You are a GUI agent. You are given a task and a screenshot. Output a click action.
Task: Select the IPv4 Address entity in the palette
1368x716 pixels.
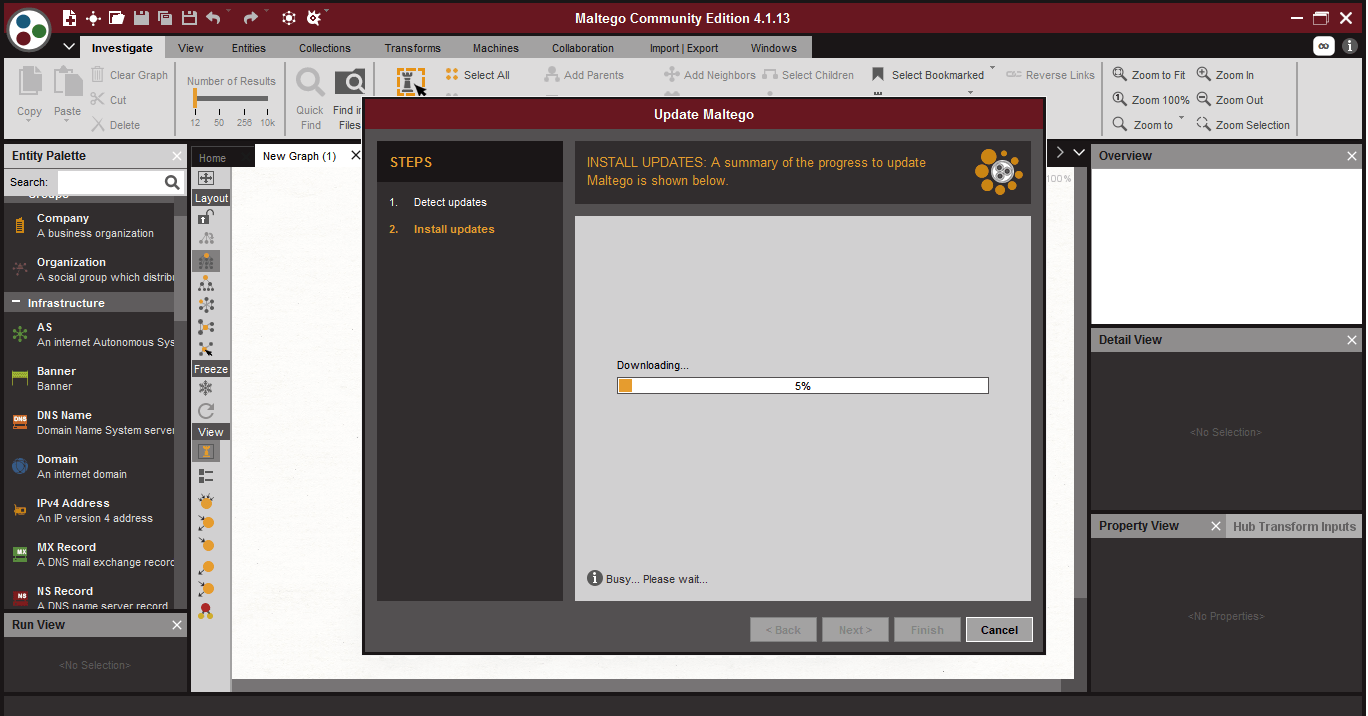90,511
